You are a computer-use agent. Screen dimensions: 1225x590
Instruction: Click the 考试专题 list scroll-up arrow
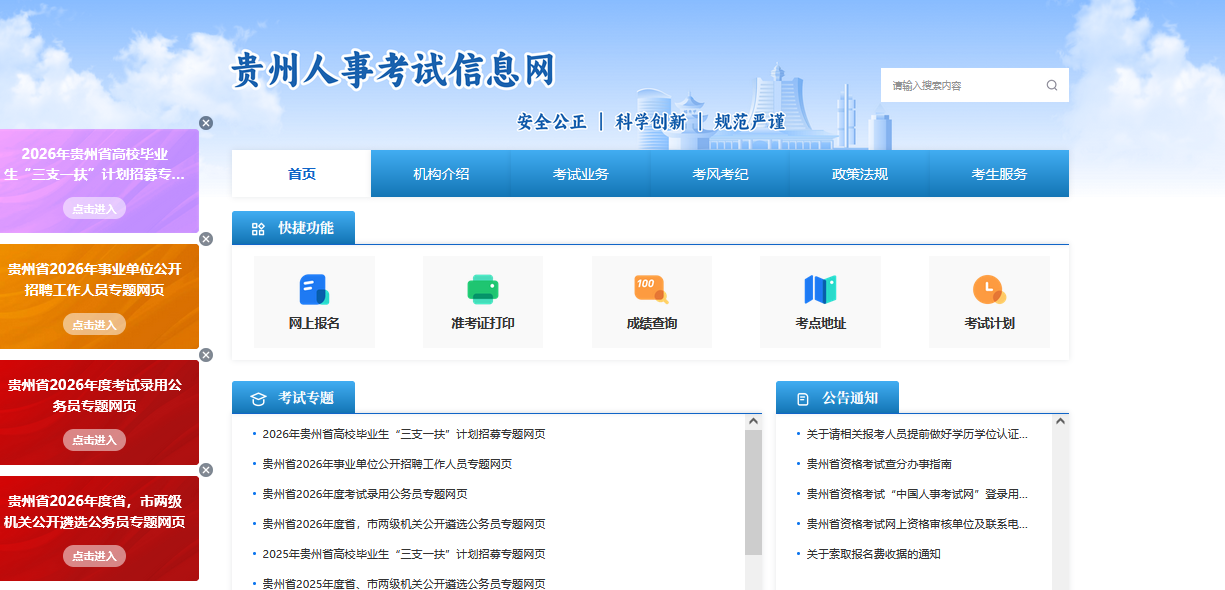[x=753, y=422]
